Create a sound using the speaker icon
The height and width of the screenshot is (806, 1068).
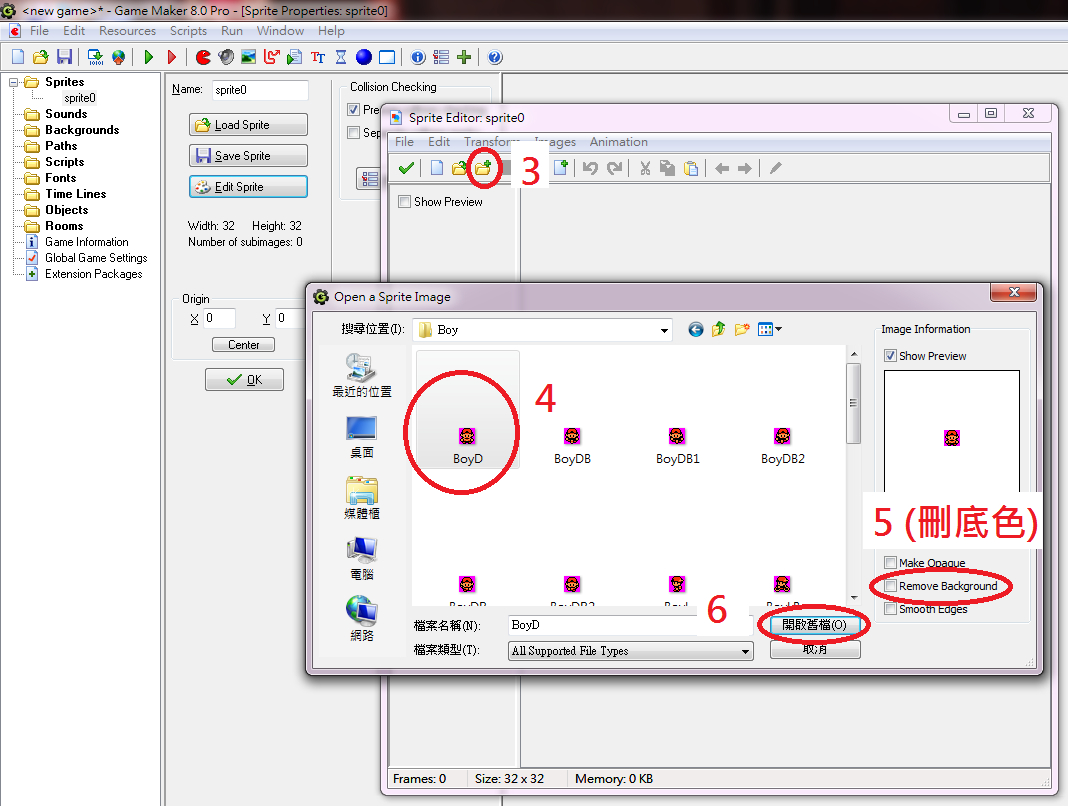point(226,57)
